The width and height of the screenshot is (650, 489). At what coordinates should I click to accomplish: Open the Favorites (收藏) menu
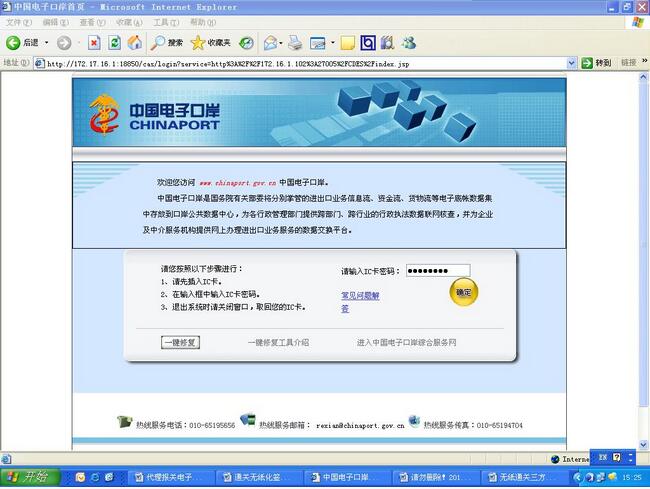[x=129, y=22]
